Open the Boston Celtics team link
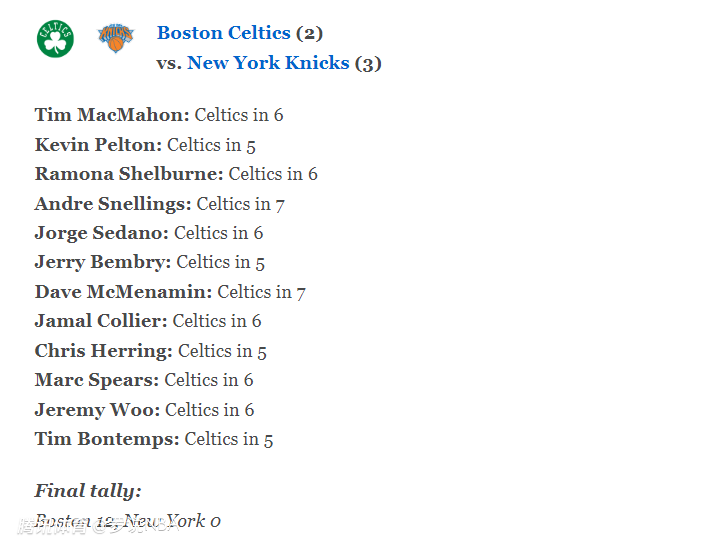Screen dimensions: 710x550 point(224,33)
